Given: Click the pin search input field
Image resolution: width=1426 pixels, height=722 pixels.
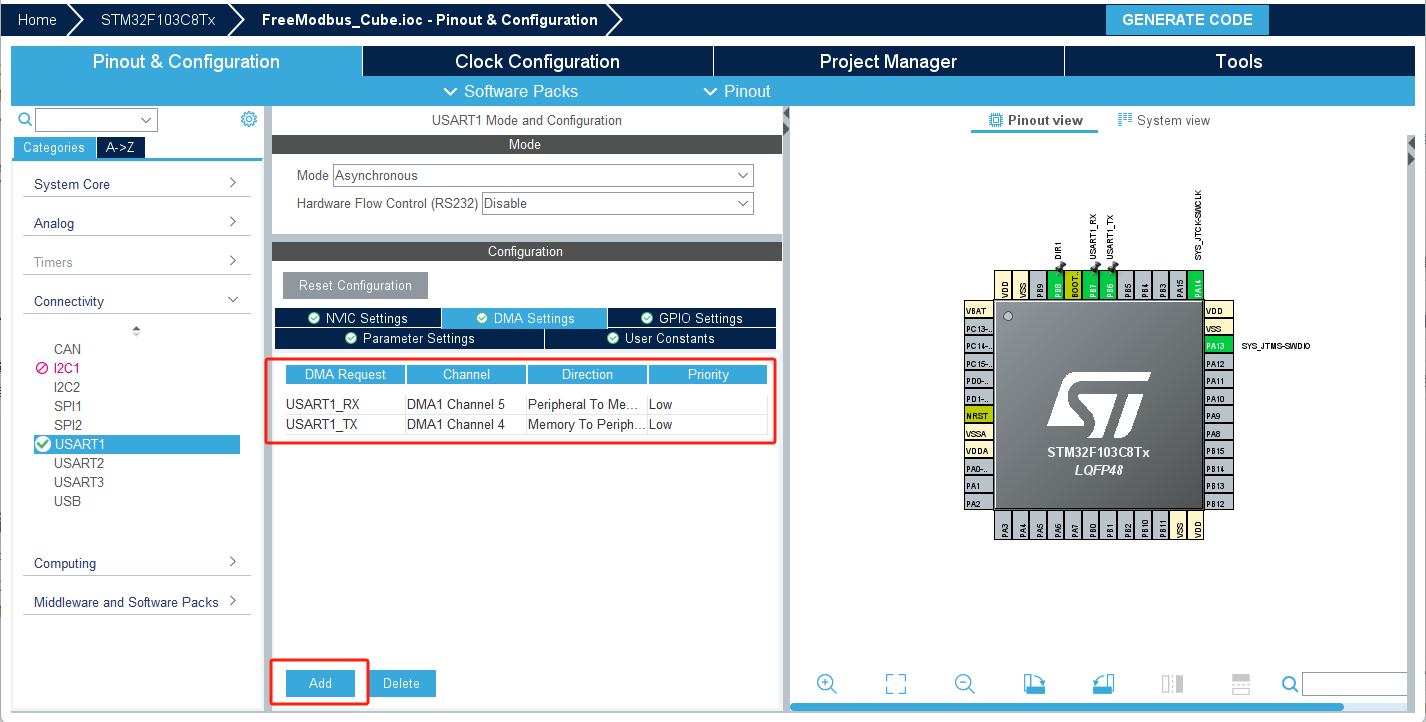Looking at the screenshot, I should pos(1354,684).
